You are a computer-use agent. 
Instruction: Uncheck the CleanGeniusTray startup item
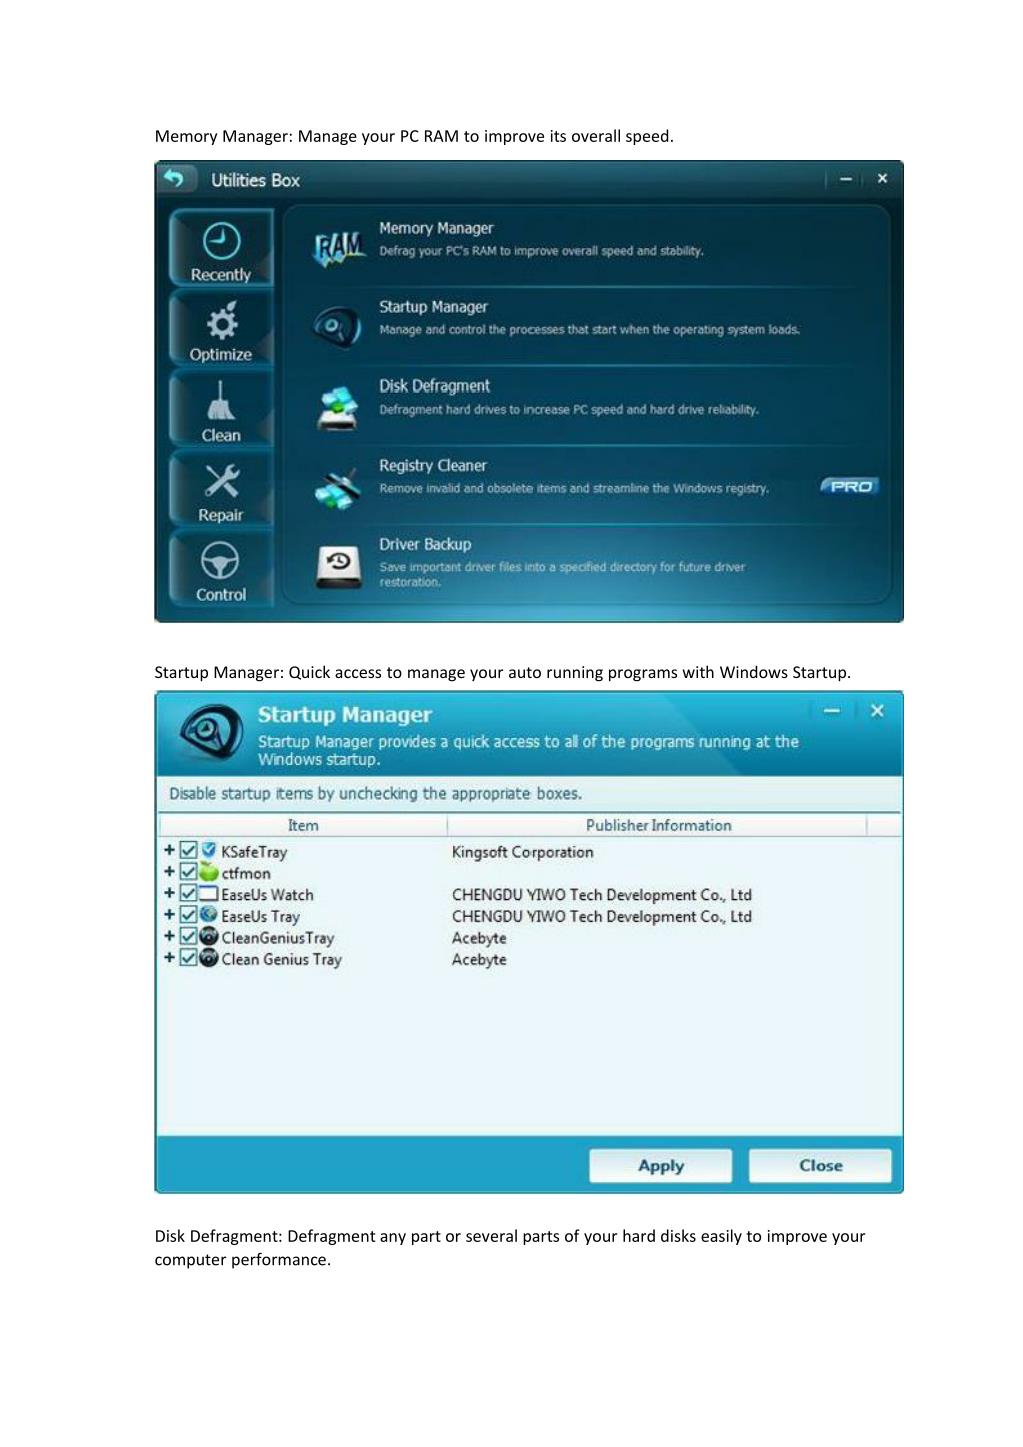[x=188, y=936]
